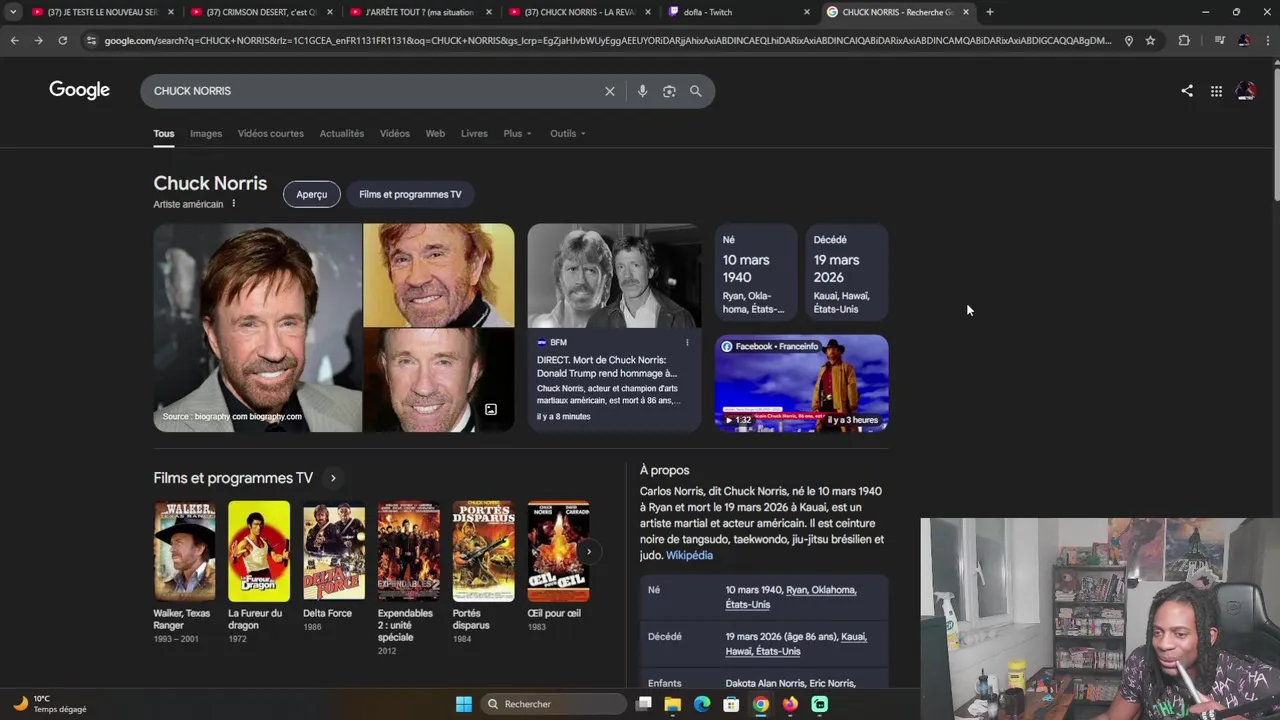
Task: Bookmark this page with the star icon
Action: (1150, 41)
